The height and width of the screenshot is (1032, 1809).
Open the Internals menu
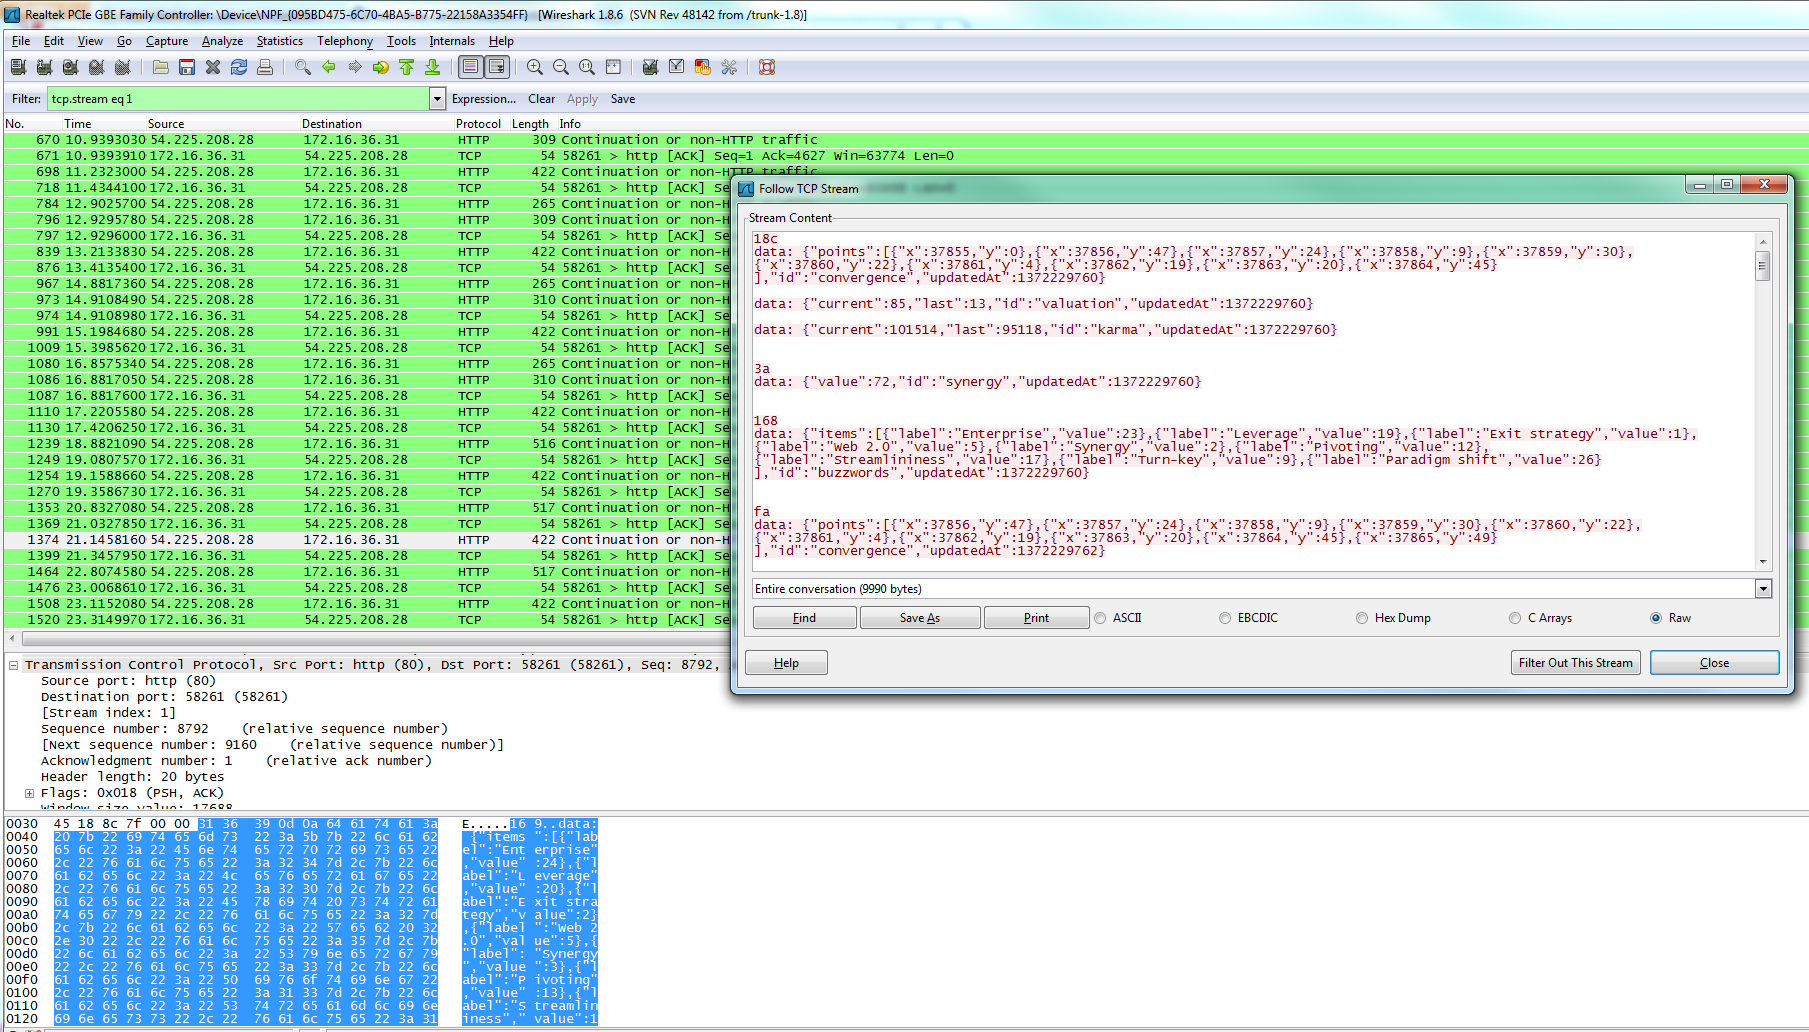[x=452, y=41]
